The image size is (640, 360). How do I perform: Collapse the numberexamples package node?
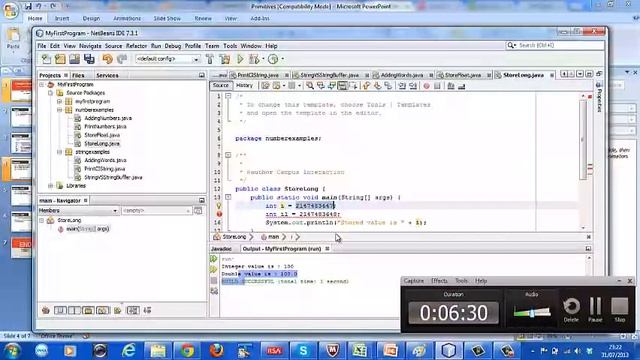coord(60,110)
